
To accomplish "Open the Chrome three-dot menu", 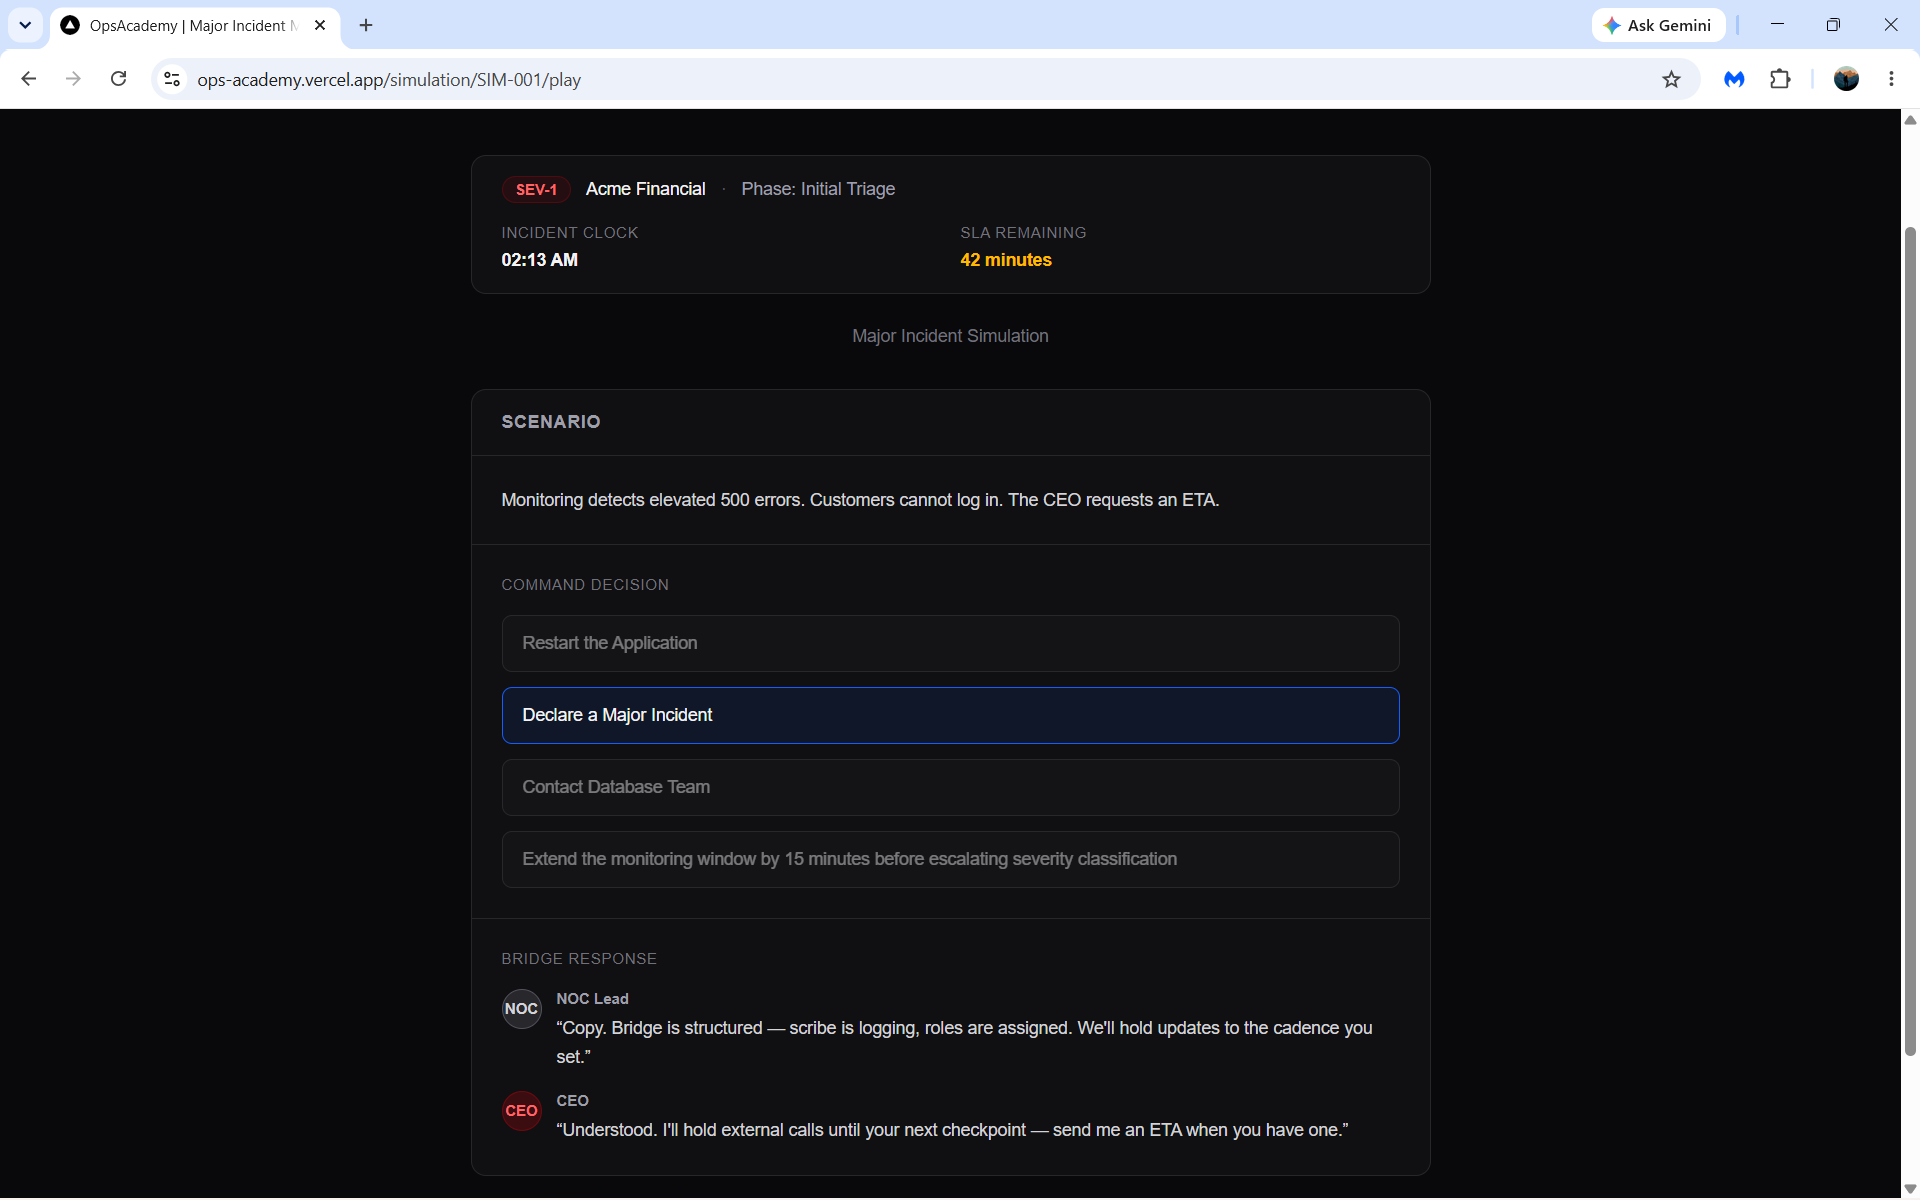I will pos(1891,79).
